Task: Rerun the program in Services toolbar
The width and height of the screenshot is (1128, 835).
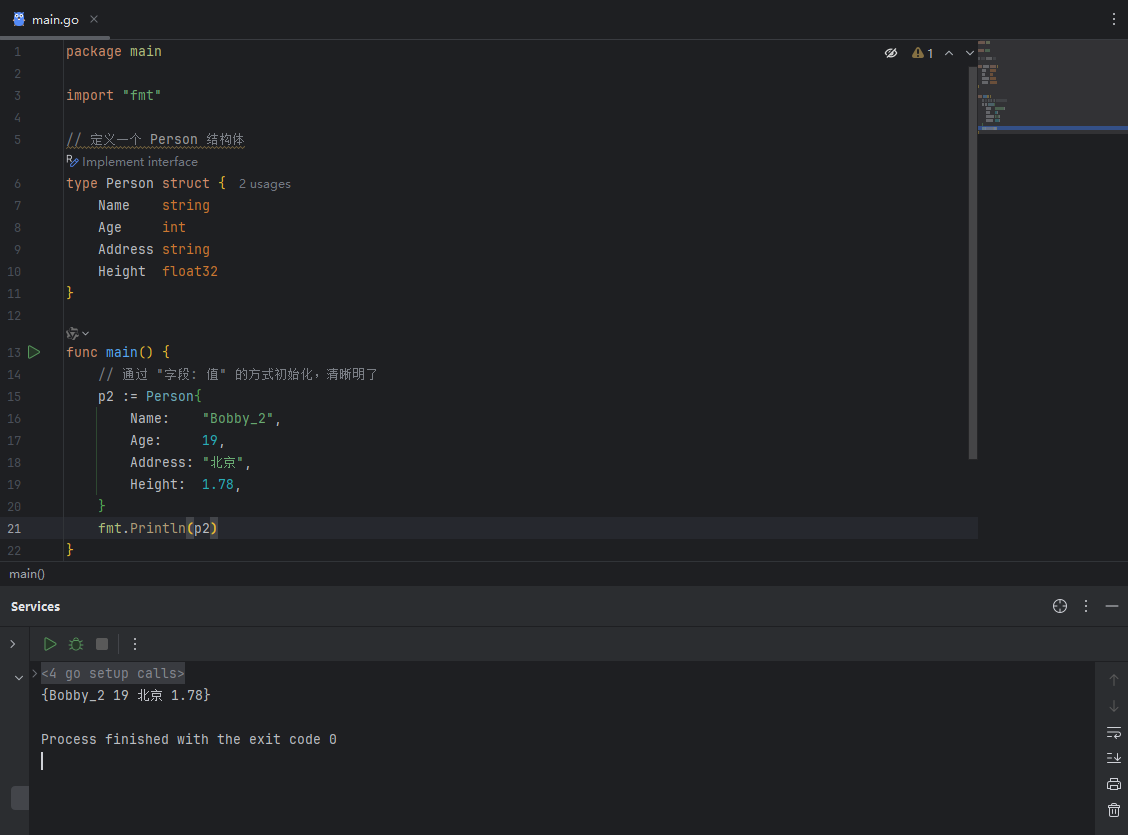Action: coord(50,644)
